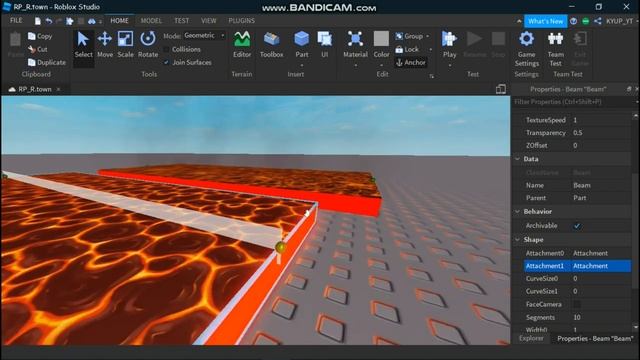Open the UI insert tool
Image resolution: width=640 pixels, height=360 pixels.
click(x=324, y=44)
